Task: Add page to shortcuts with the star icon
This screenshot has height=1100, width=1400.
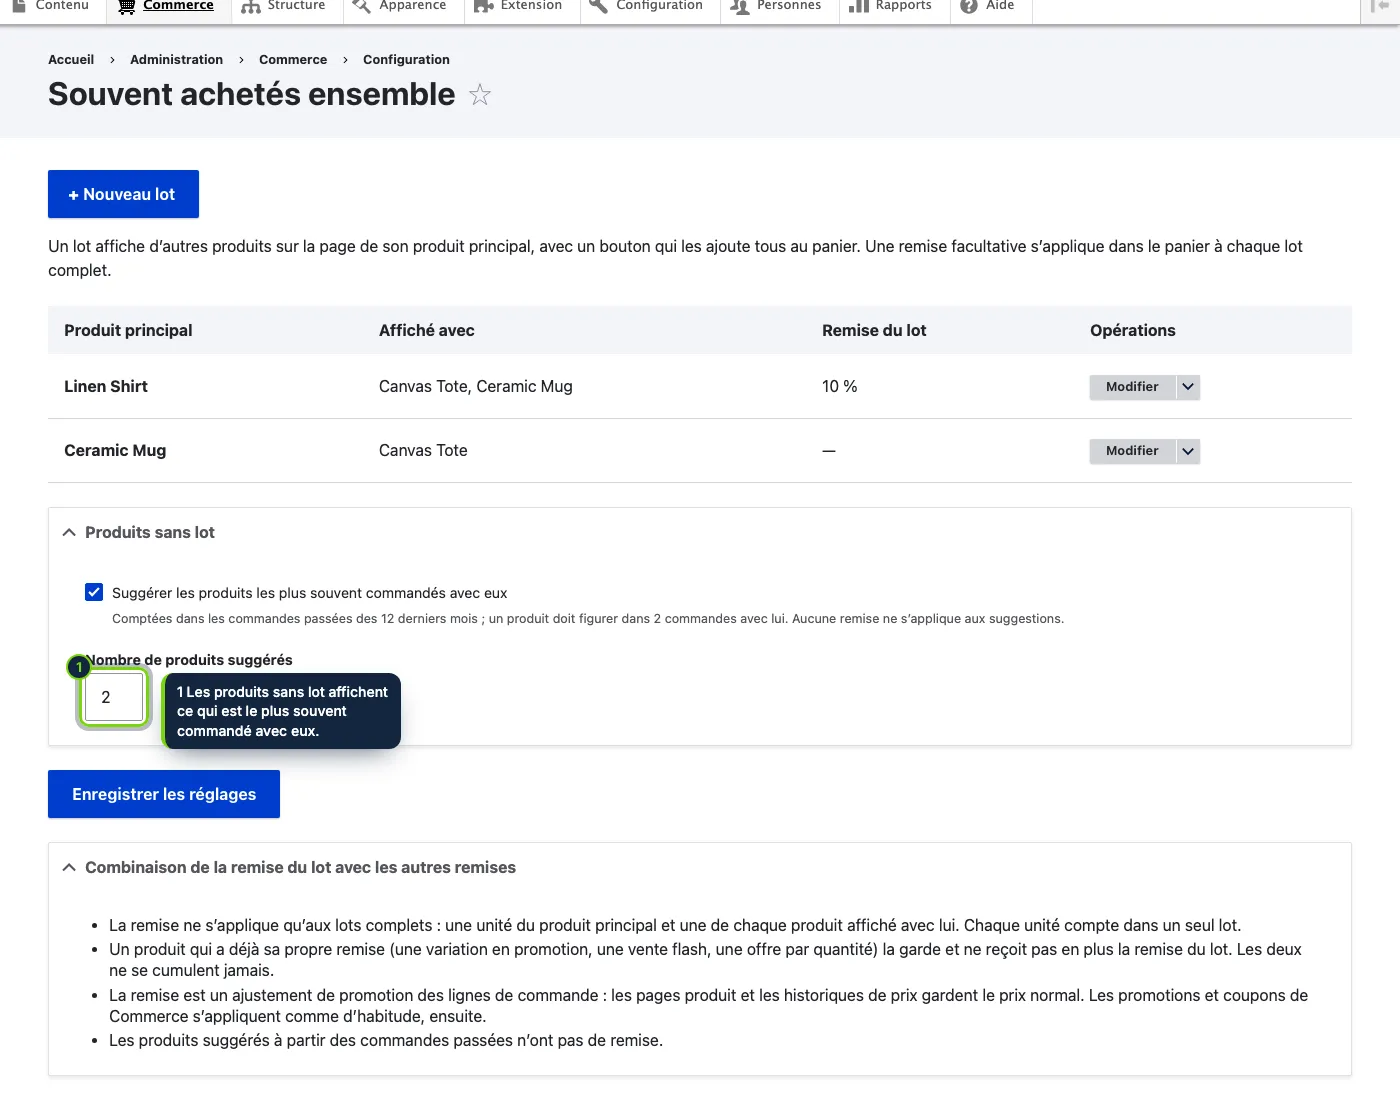Action: [x=480, y=95]
